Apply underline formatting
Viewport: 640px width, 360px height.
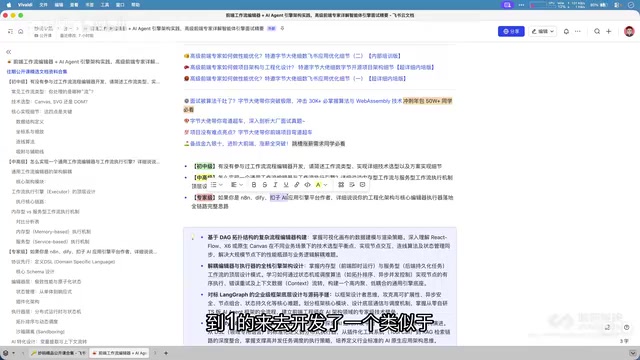[286, 185]
